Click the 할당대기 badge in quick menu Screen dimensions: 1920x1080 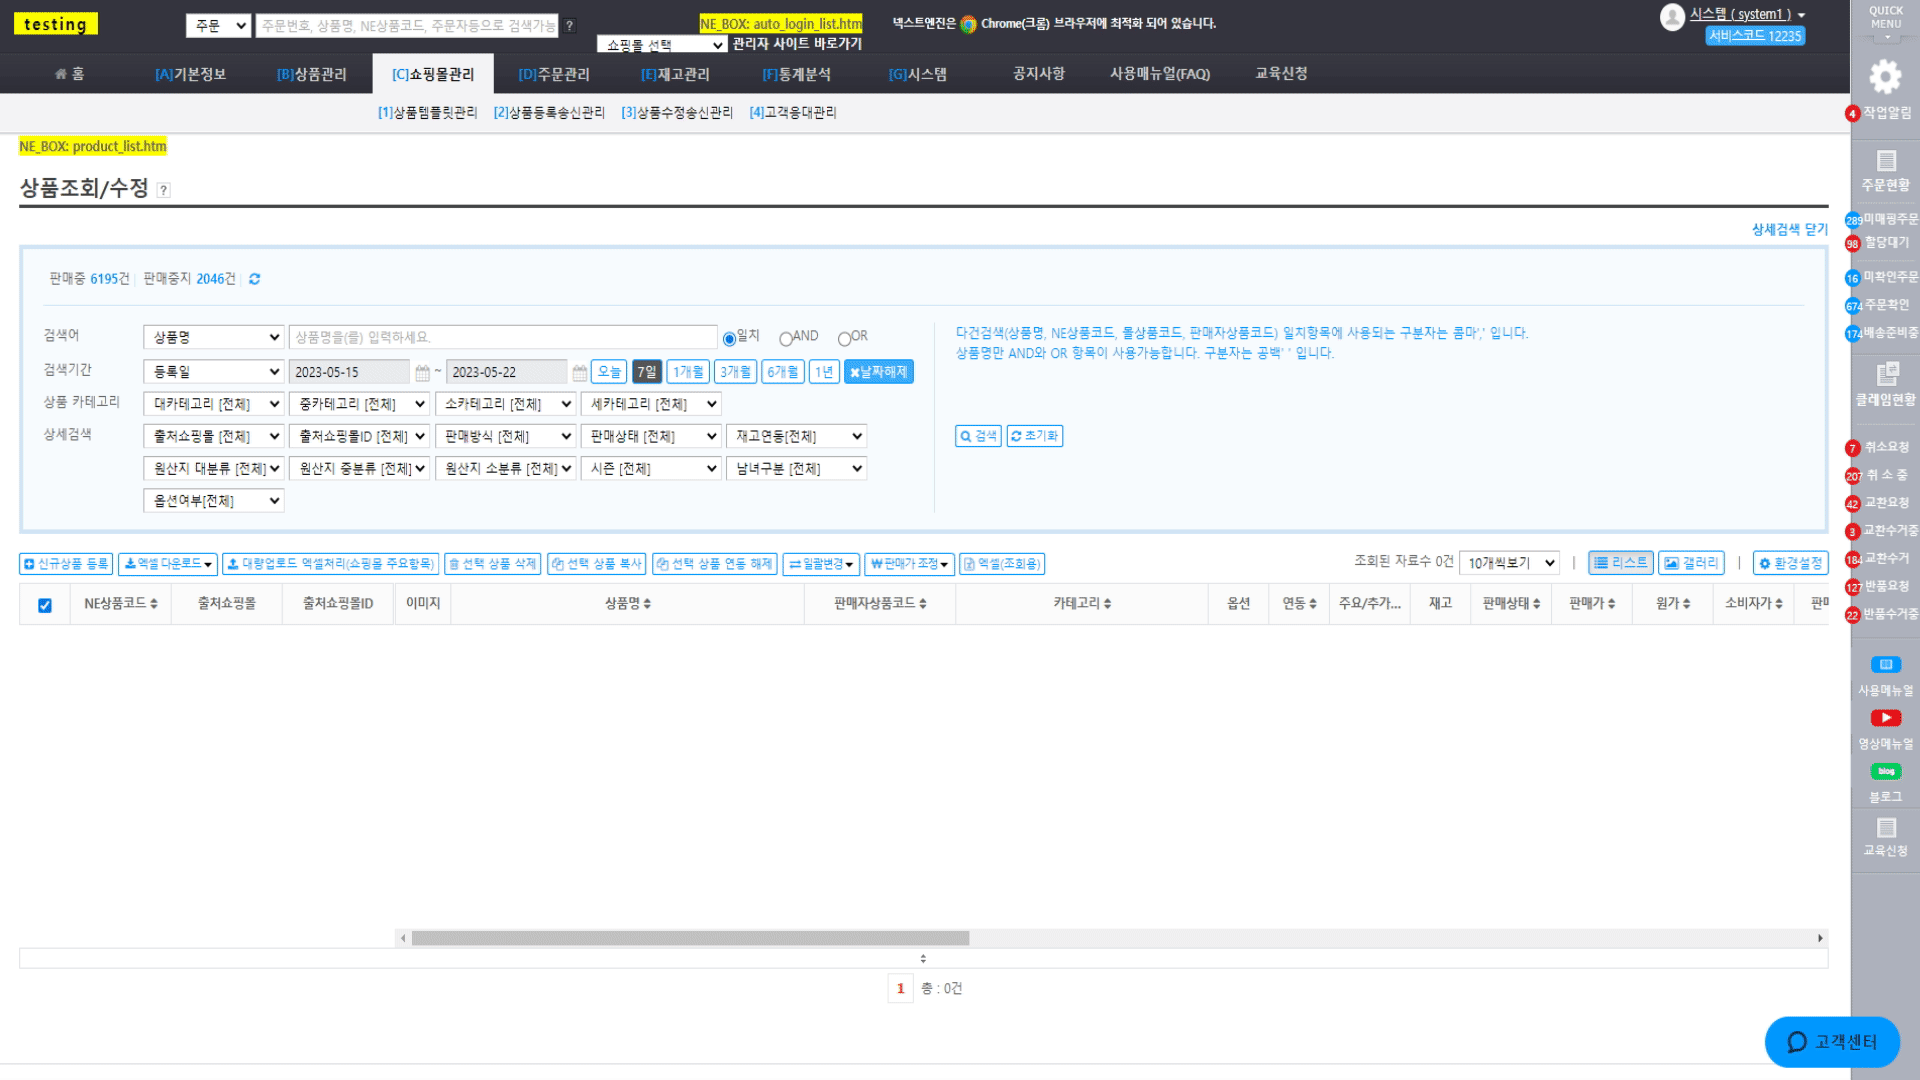click(1852, 244)
